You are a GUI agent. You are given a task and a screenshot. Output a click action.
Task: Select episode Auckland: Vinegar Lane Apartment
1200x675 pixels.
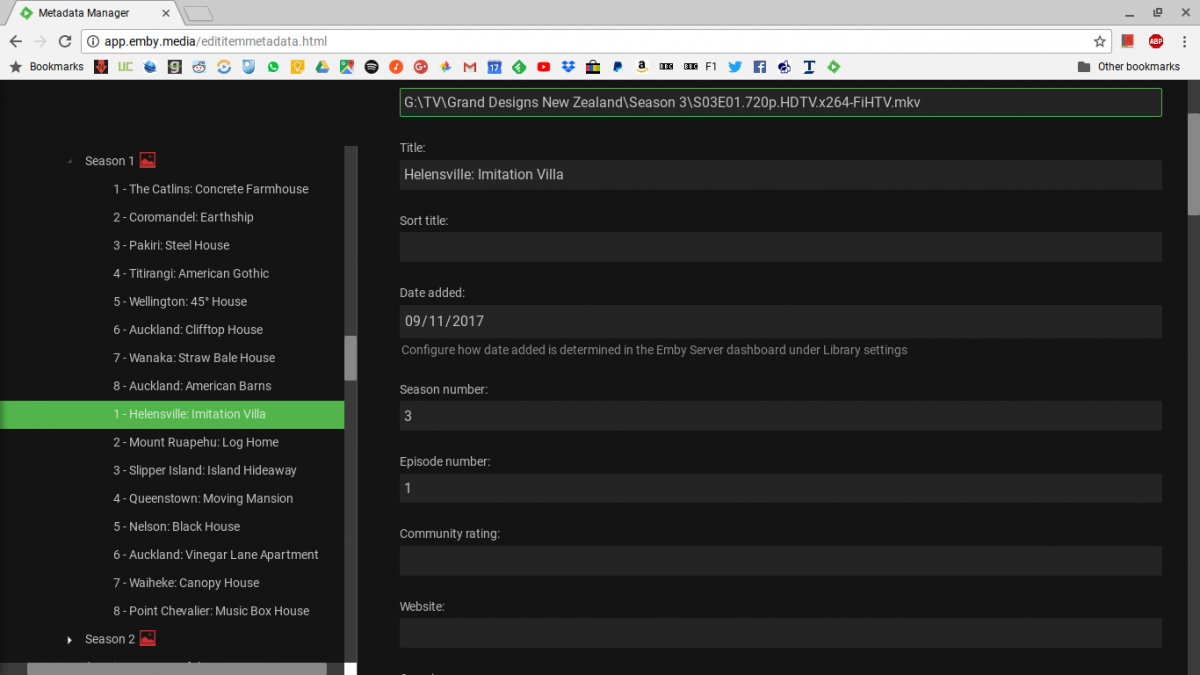tap(216, 554)
